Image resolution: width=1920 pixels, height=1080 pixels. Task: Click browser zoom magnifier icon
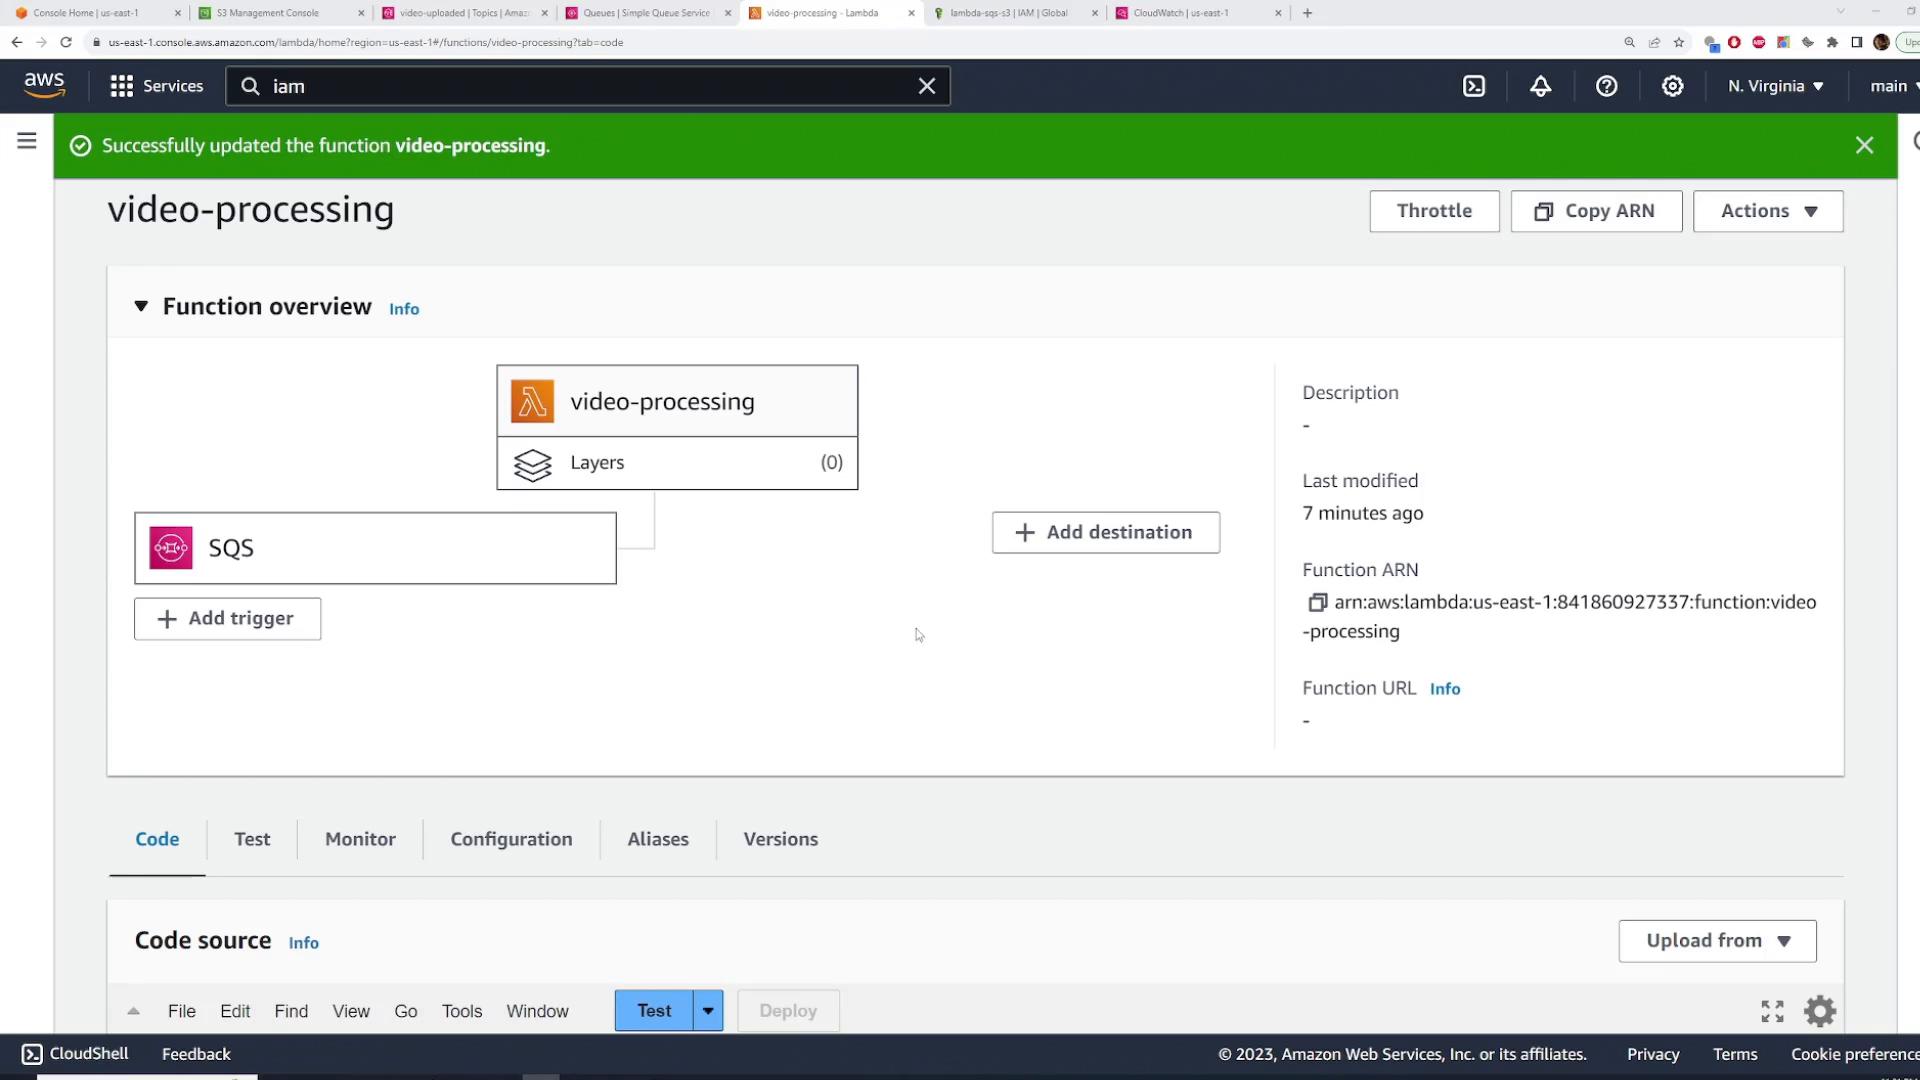click(1630, 42)
